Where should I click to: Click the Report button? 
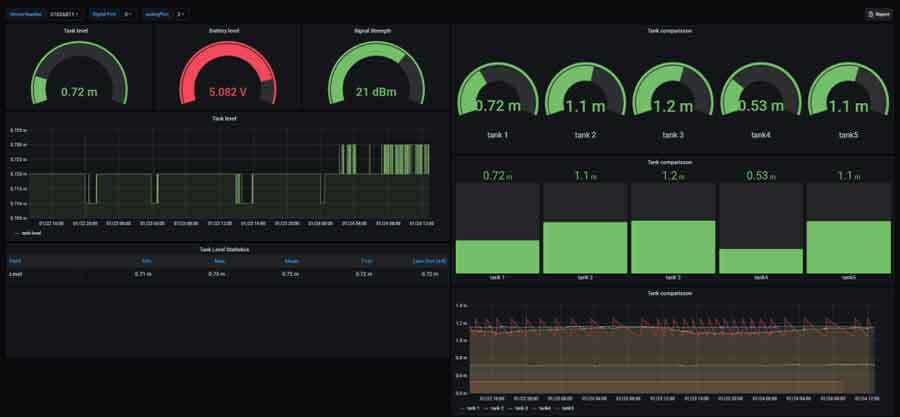[x=877, y=14]
